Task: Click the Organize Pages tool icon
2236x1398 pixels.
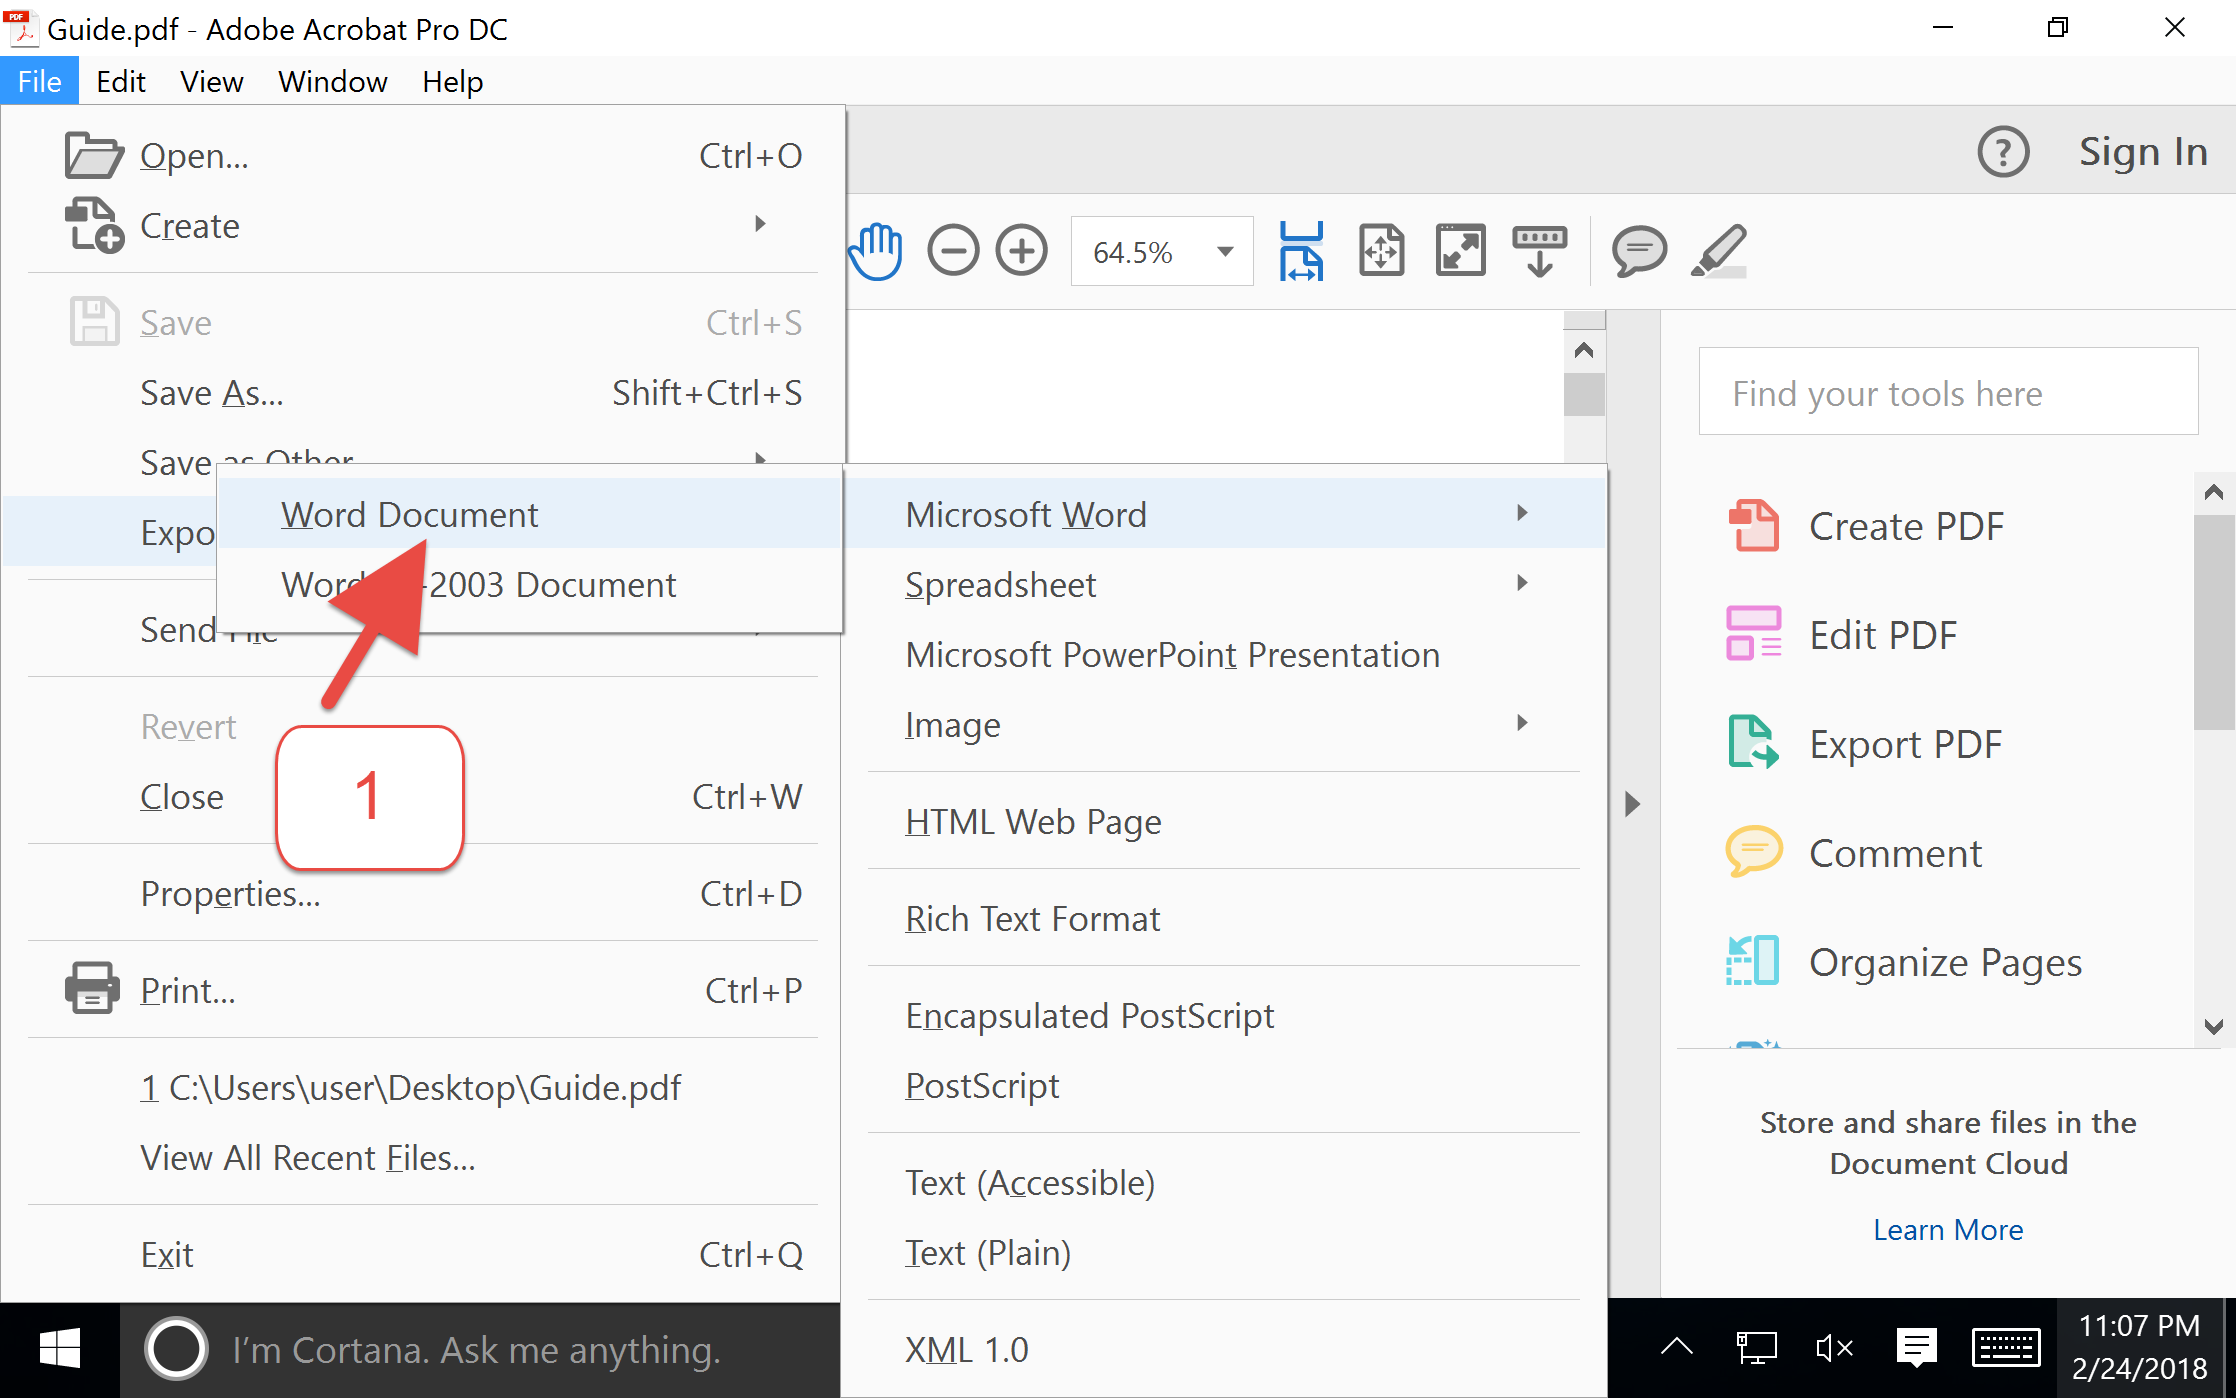Action: [1753, 960]
